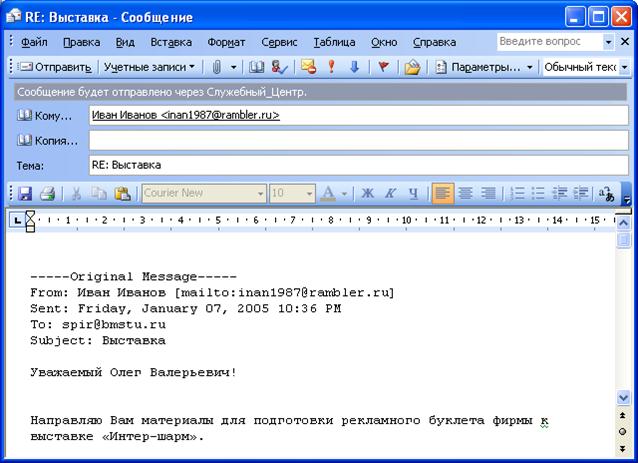
Task: Click the Отправить send button
Action: [x=55, y=67]
